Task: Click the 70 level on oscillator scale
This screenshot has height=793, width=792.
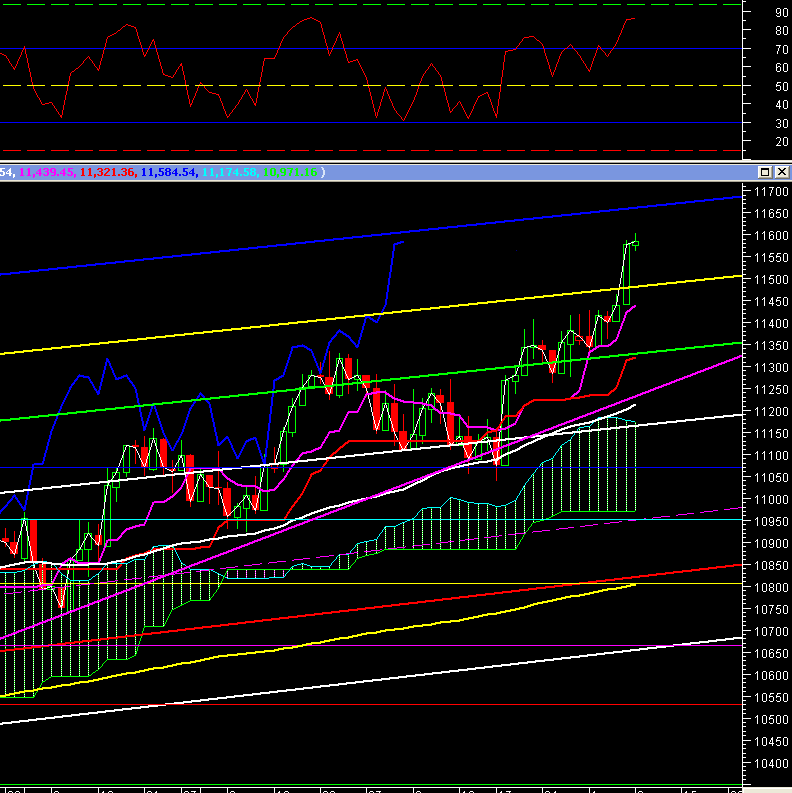Action: tap(782, 50)
